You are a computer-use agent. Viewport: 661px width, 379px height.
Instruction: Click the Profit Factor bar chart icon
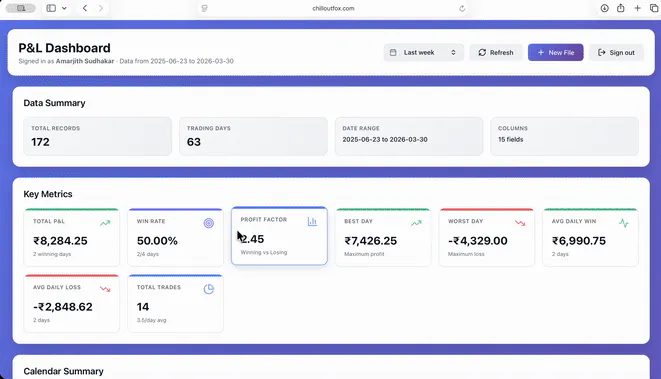pos(312,221)
